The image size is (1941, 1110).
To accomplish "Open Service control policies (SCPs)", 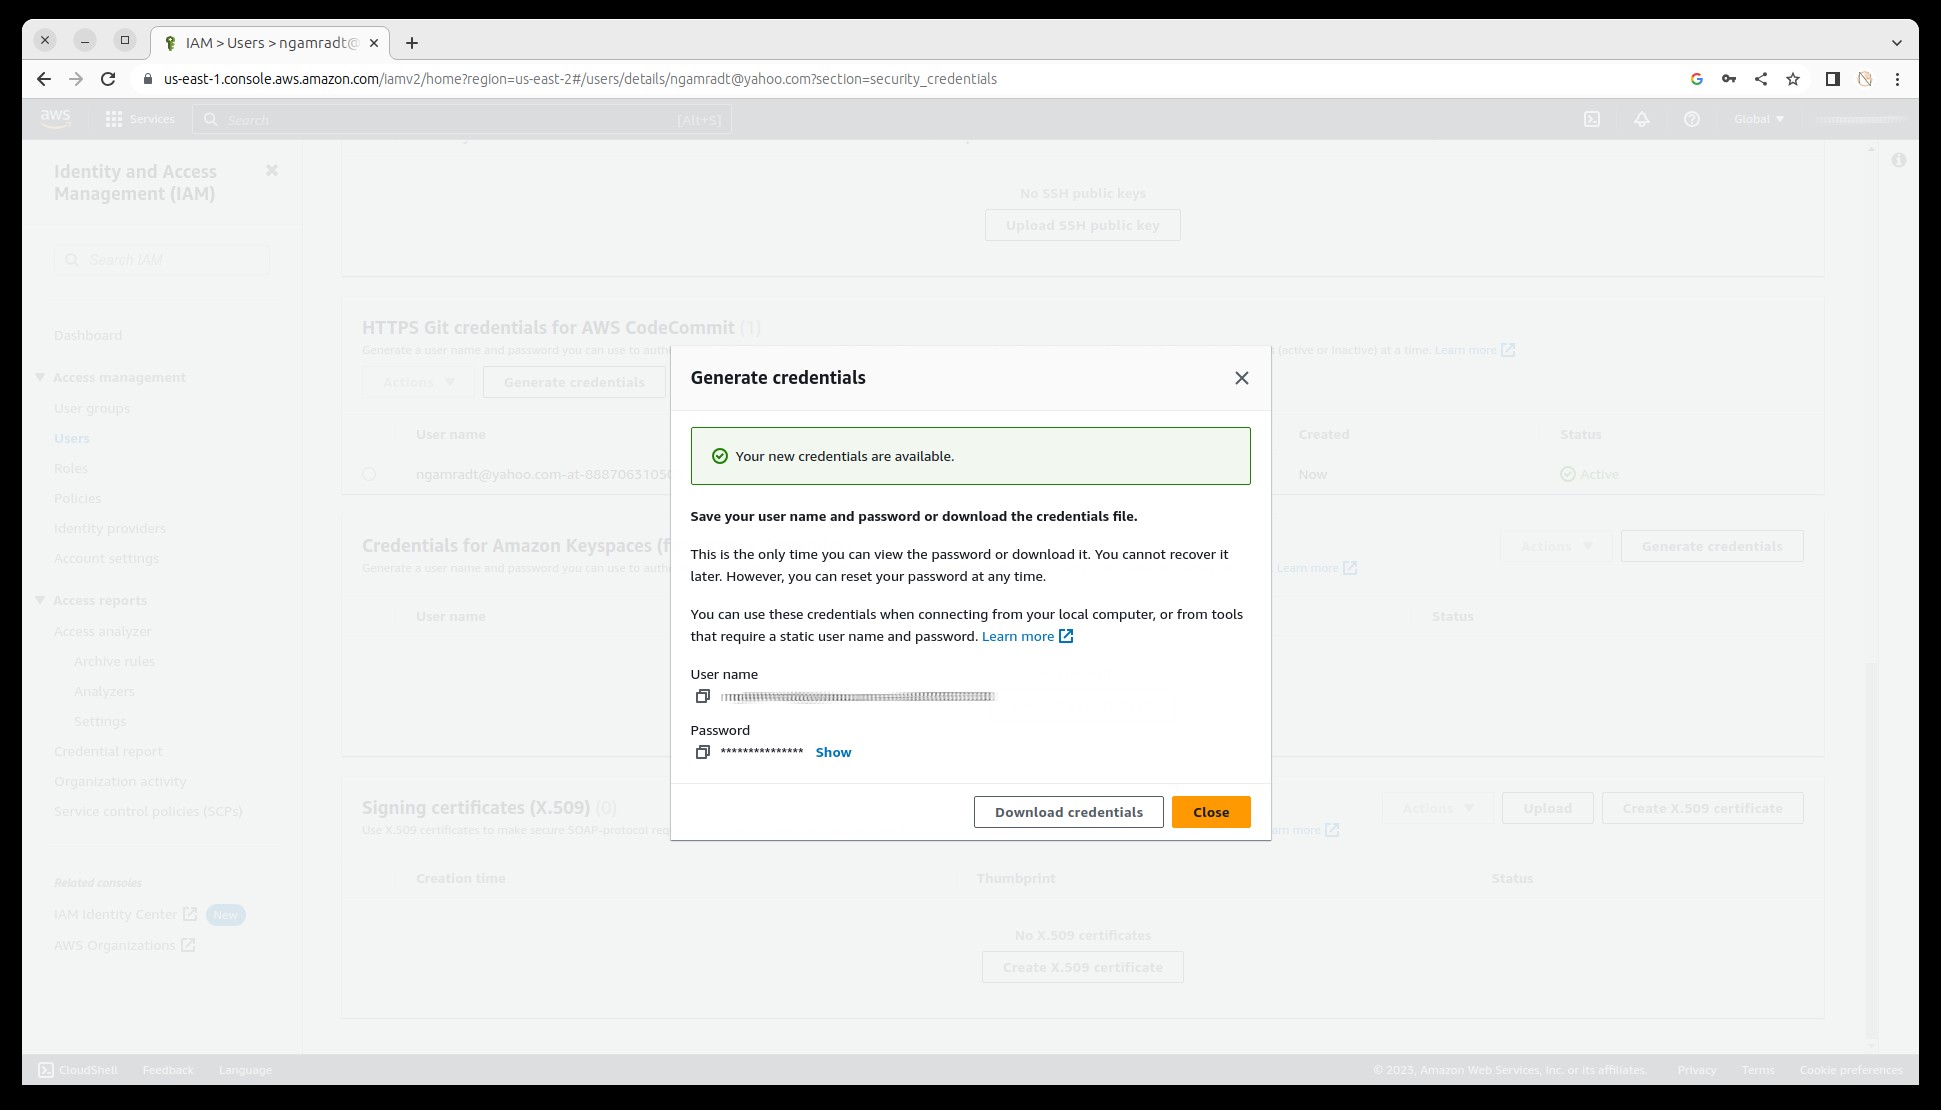I will coord(148,811).
